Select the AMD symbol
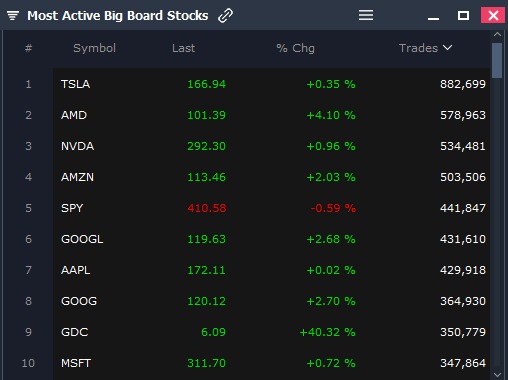The height and width of the screenshot is (380, 508). point(74,115)
